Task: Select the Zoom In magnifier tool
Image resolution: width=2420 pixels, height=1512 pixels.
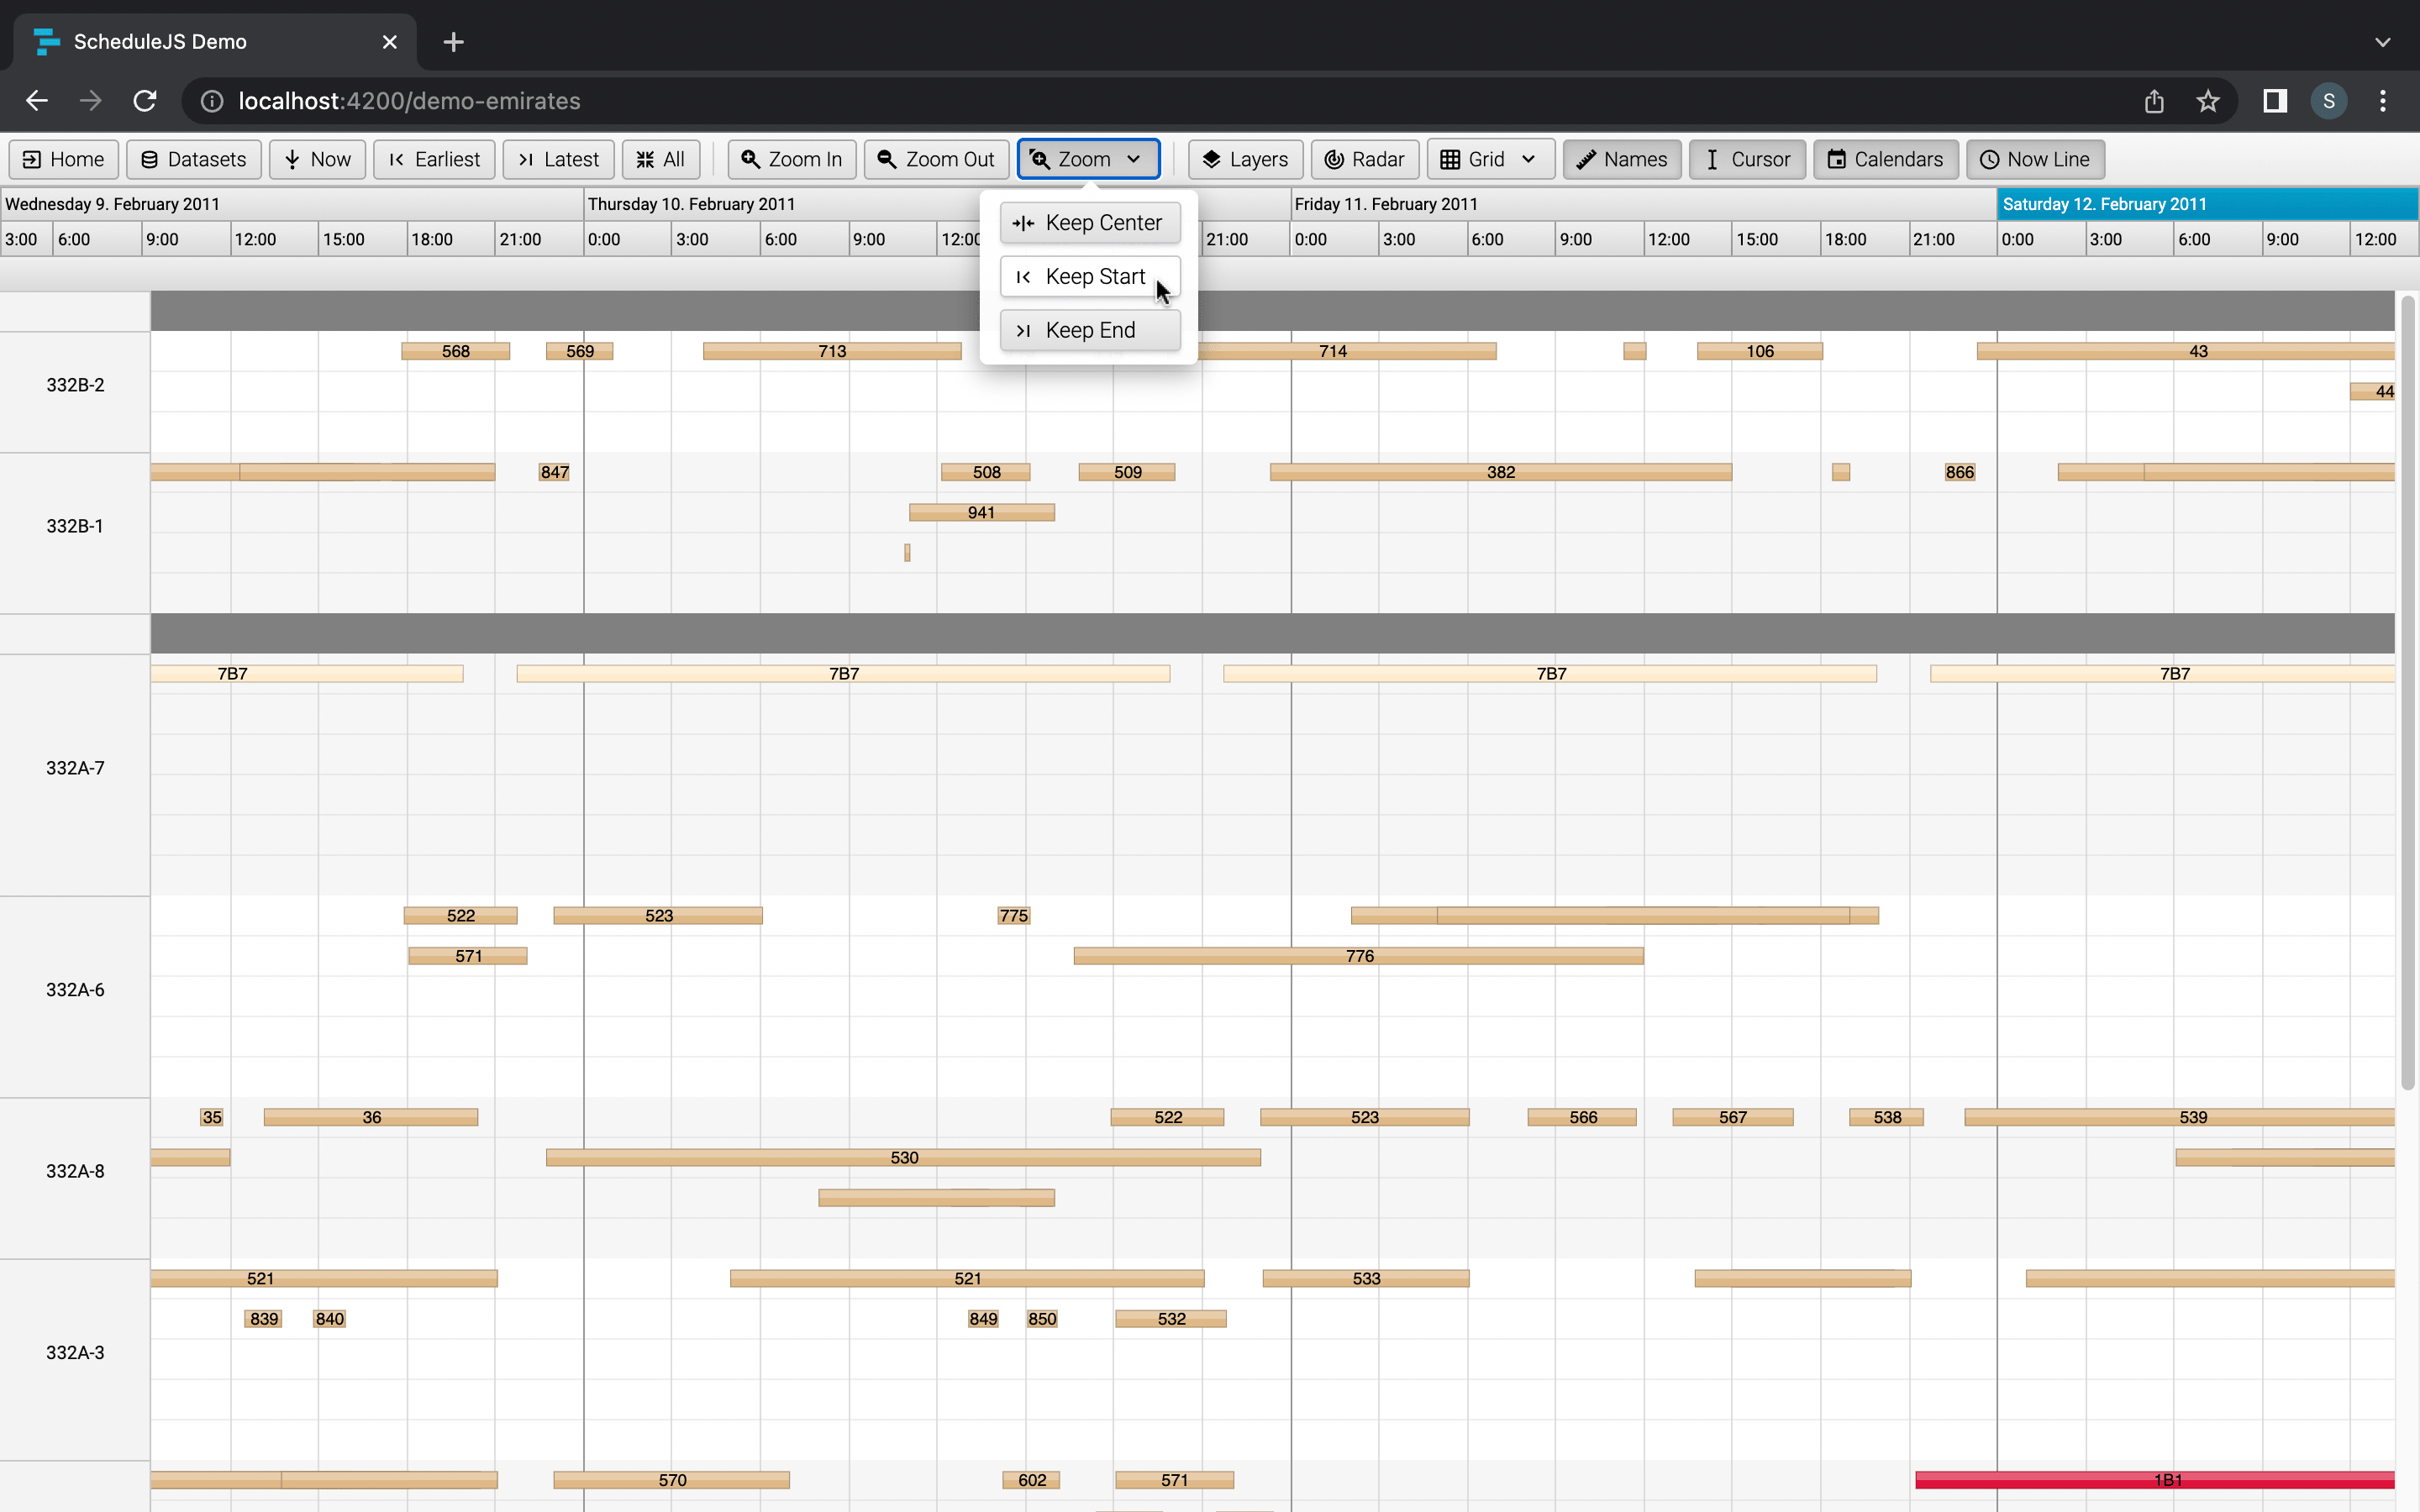Action: click(x=791, y=159)
